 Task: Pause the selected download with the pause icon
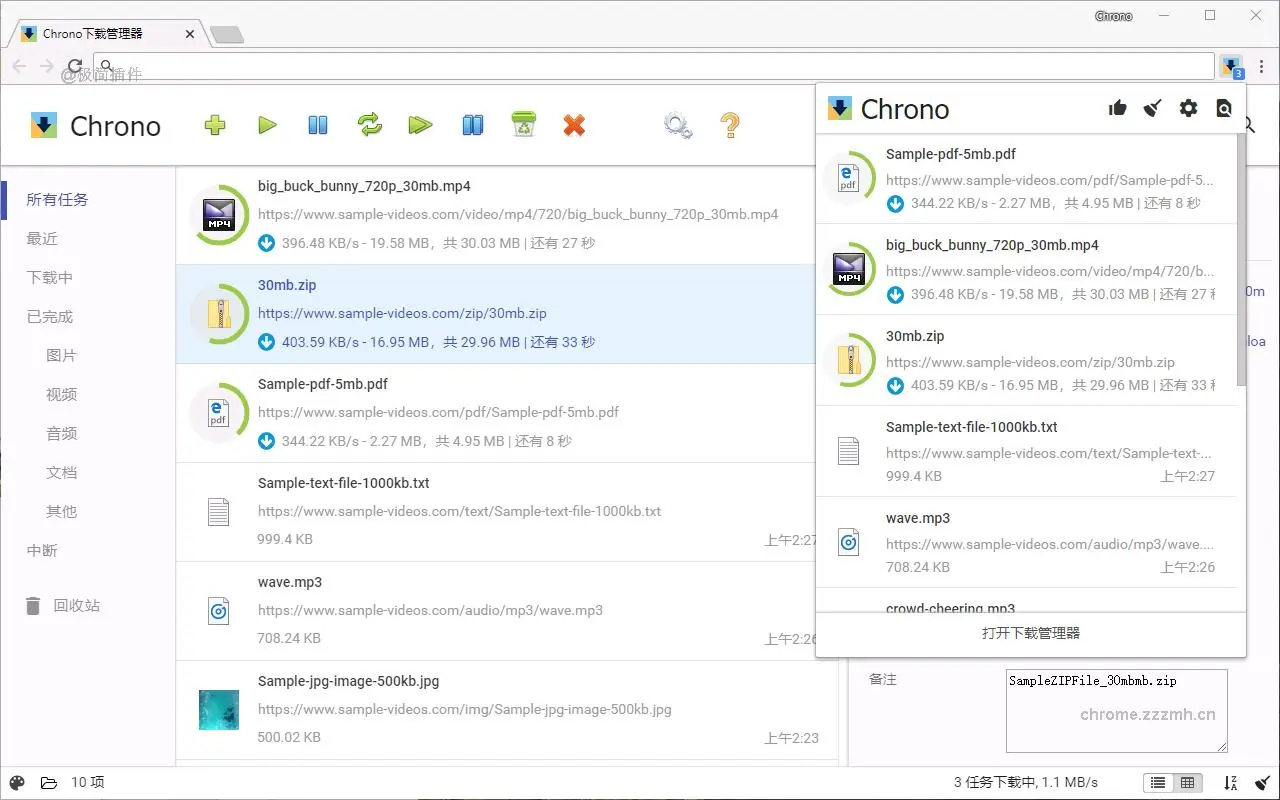pyautogui.click(x=317, y=125)
